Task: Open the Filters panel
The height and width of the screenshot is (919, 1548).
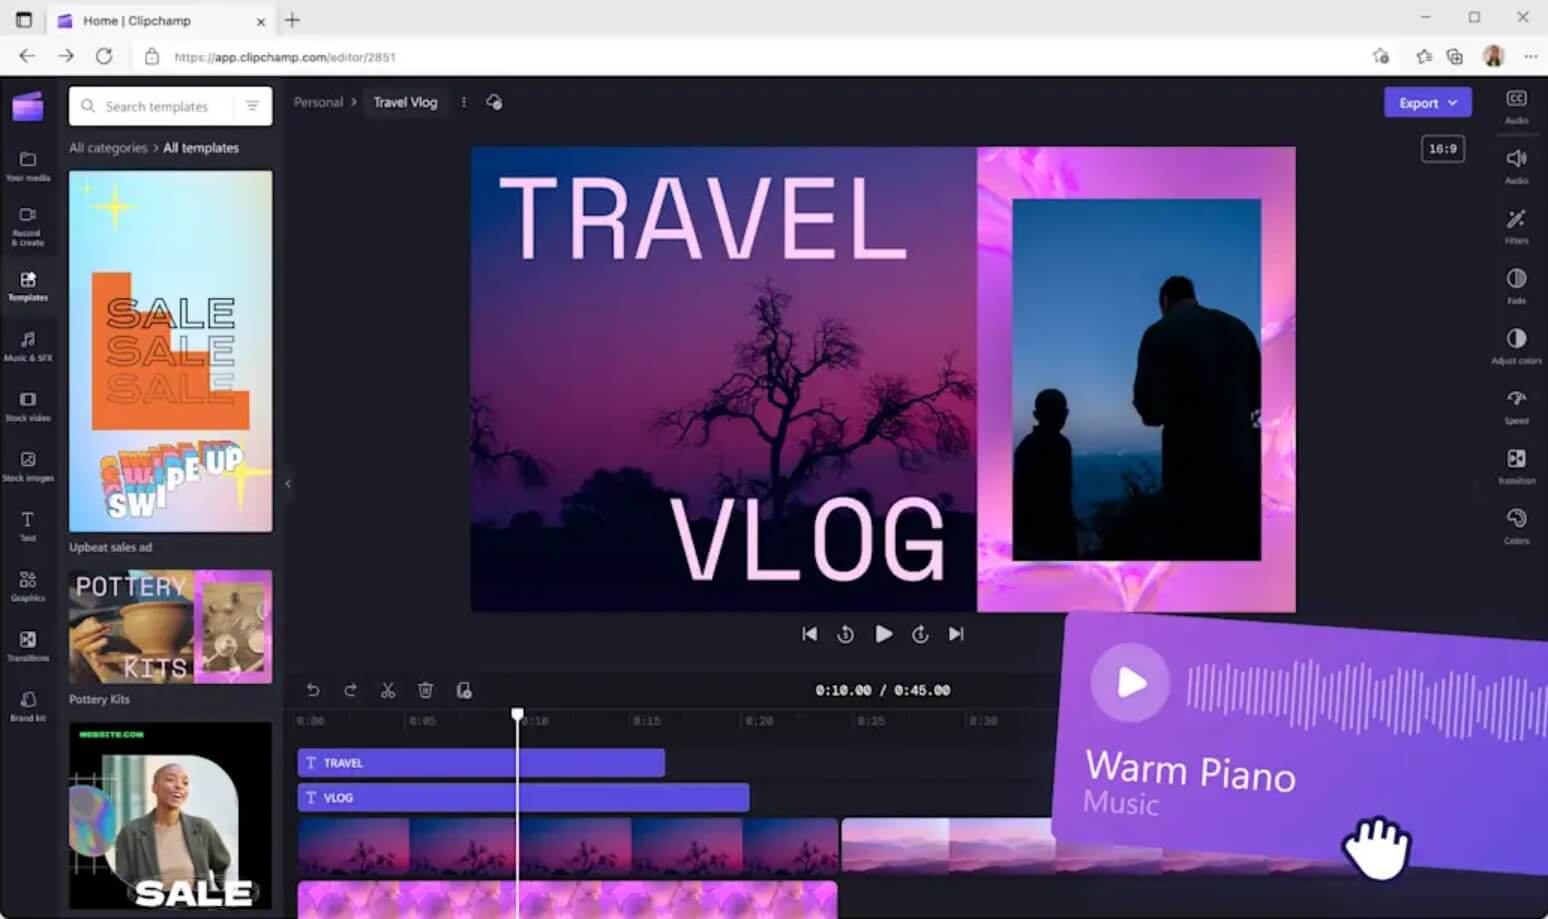Action: coord(1516,228)
